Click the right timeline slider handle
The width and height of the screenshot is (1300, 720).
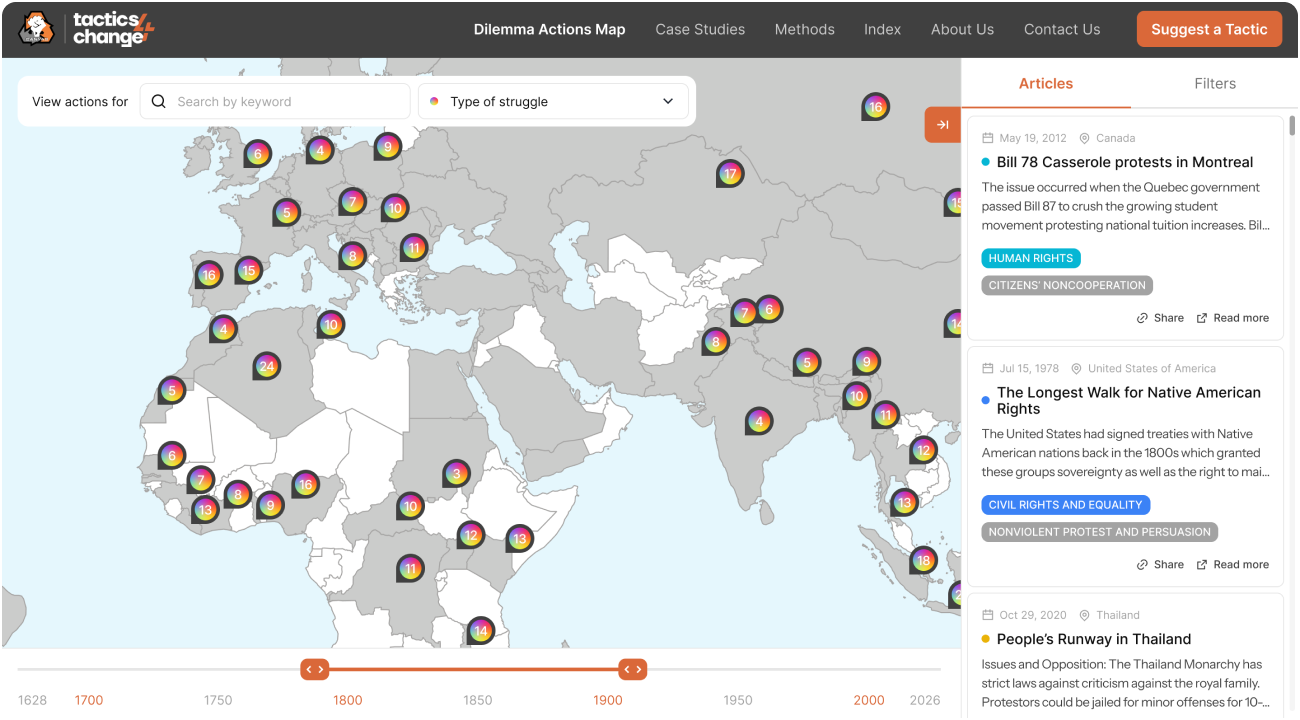coord(632,669)
